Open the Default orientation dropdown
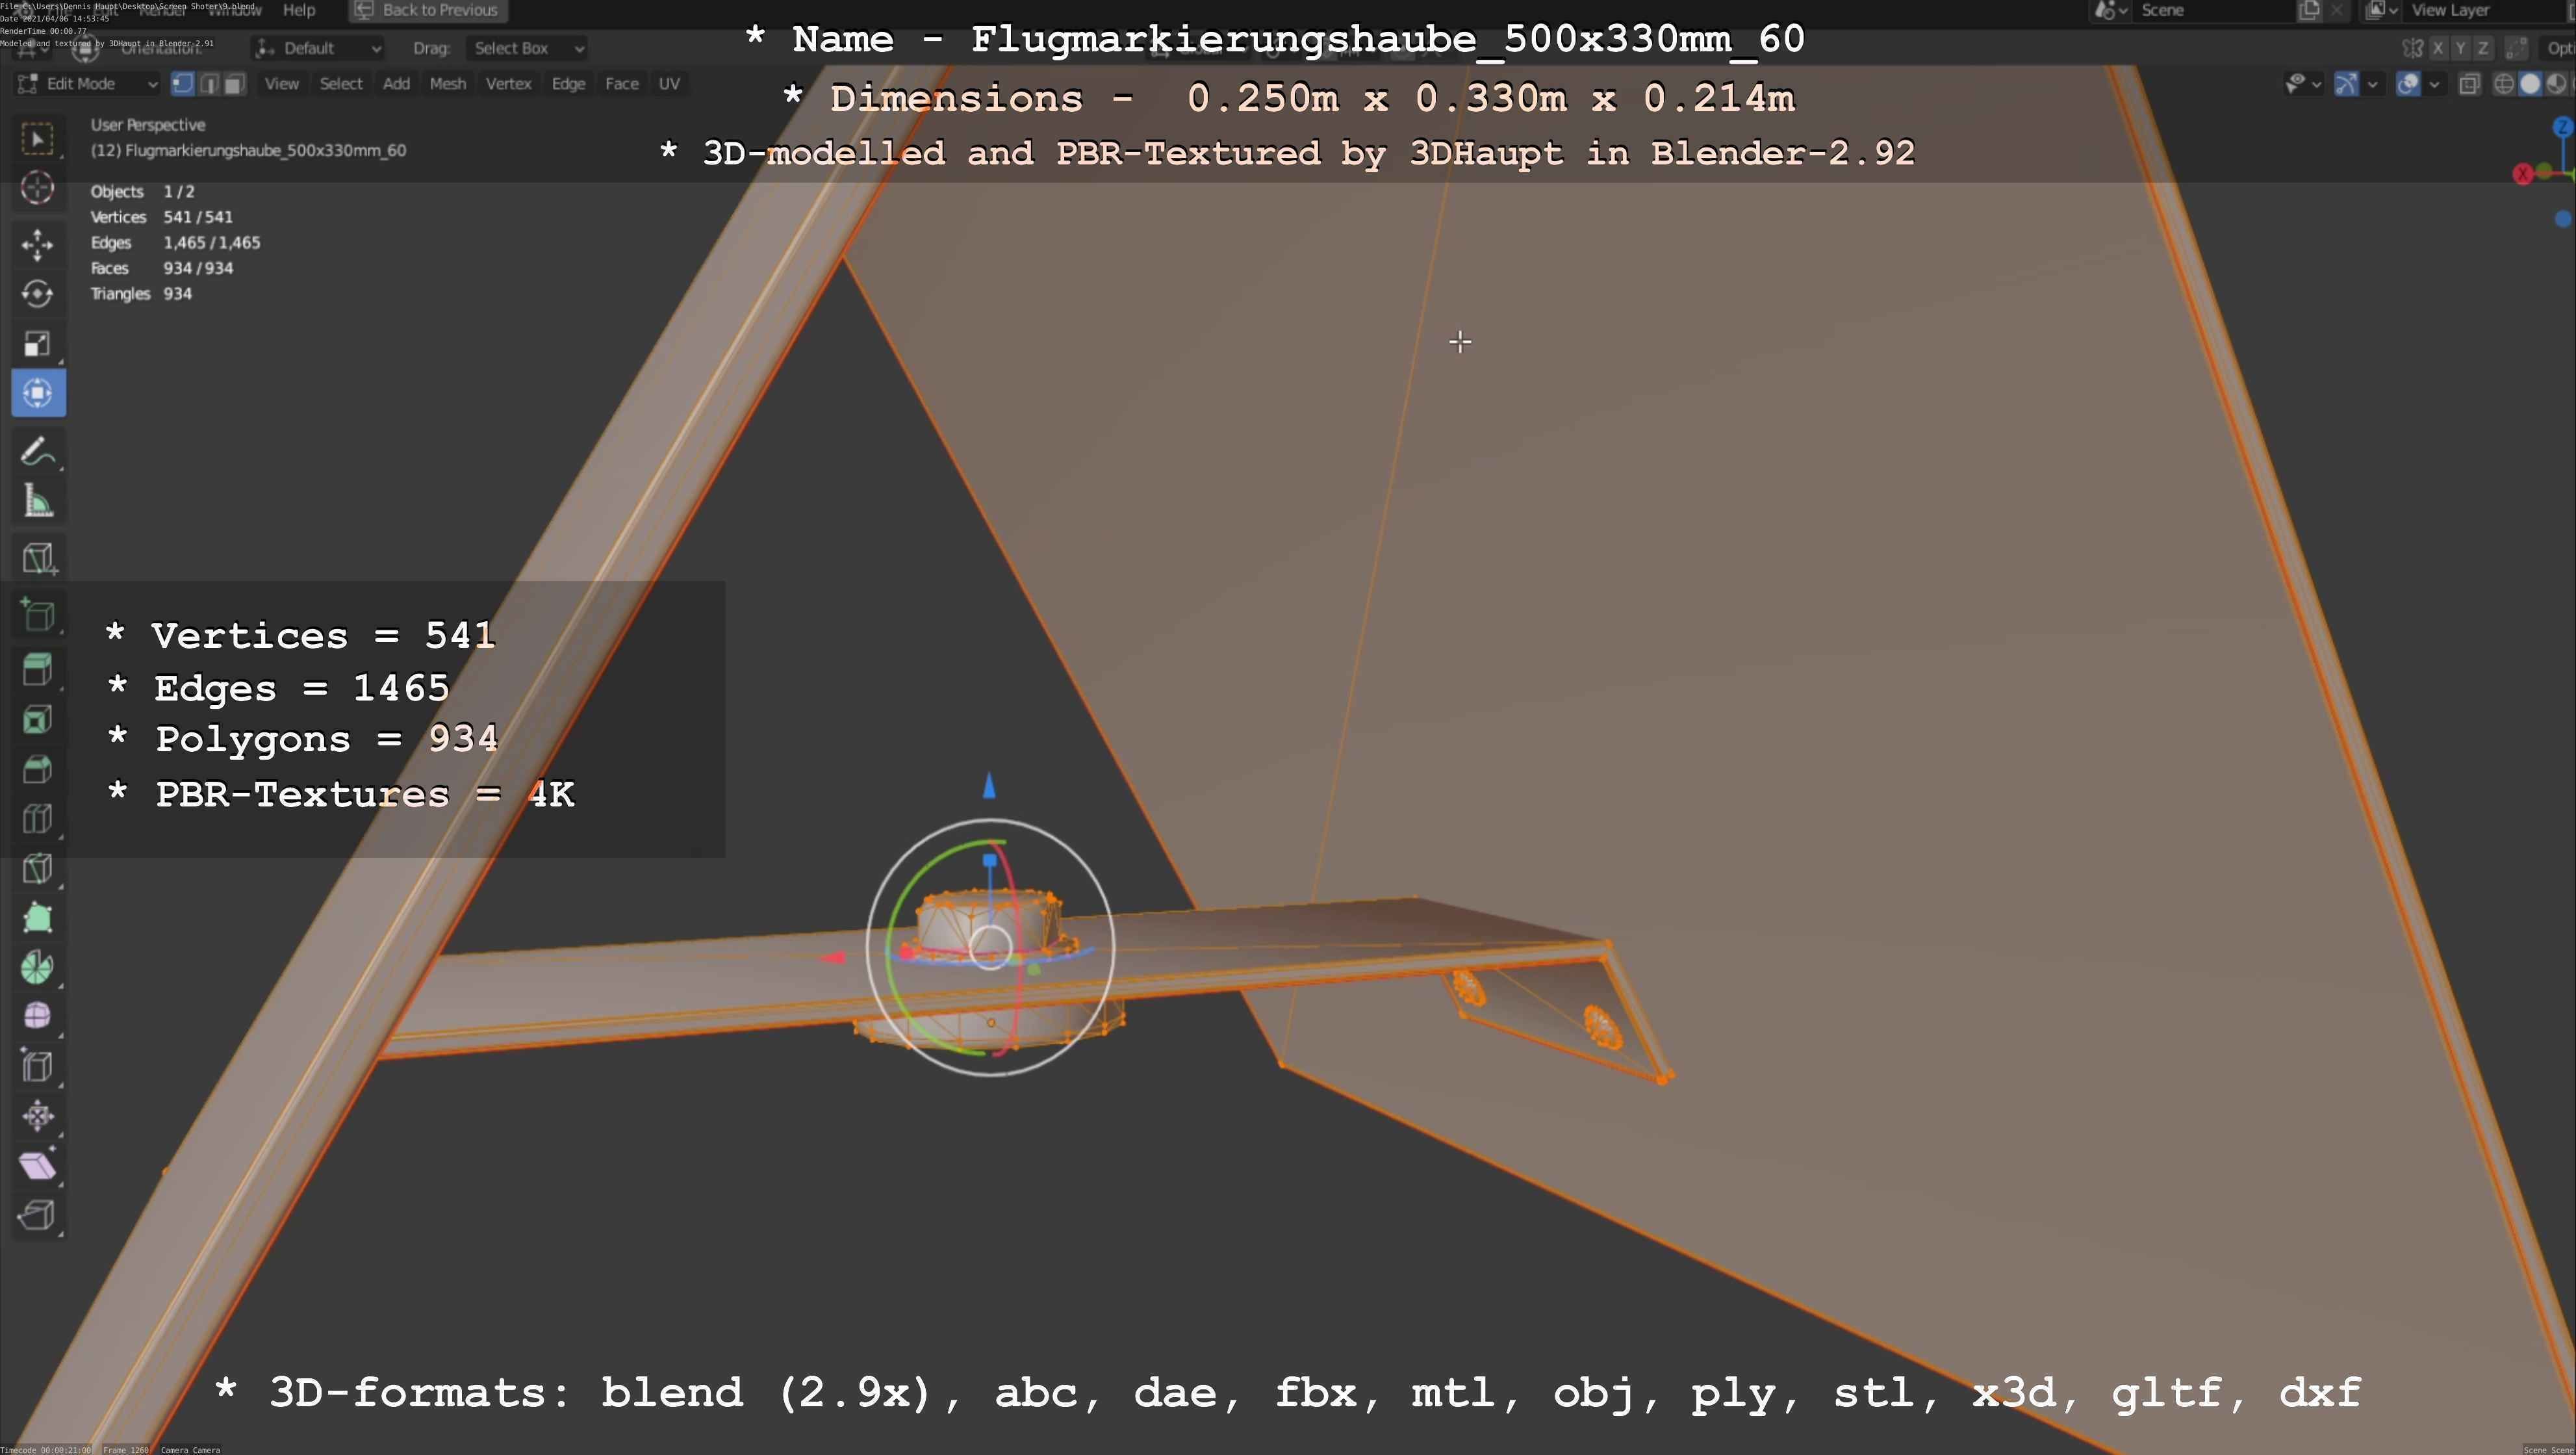The width and height of the screenshot is (2576, 1455). click(x=319, y=48)
